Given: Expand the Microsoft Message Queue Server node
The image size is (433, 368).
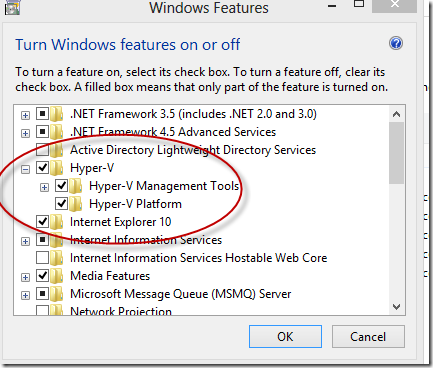Looking at the screenshot, I should (x=25, y=295).
